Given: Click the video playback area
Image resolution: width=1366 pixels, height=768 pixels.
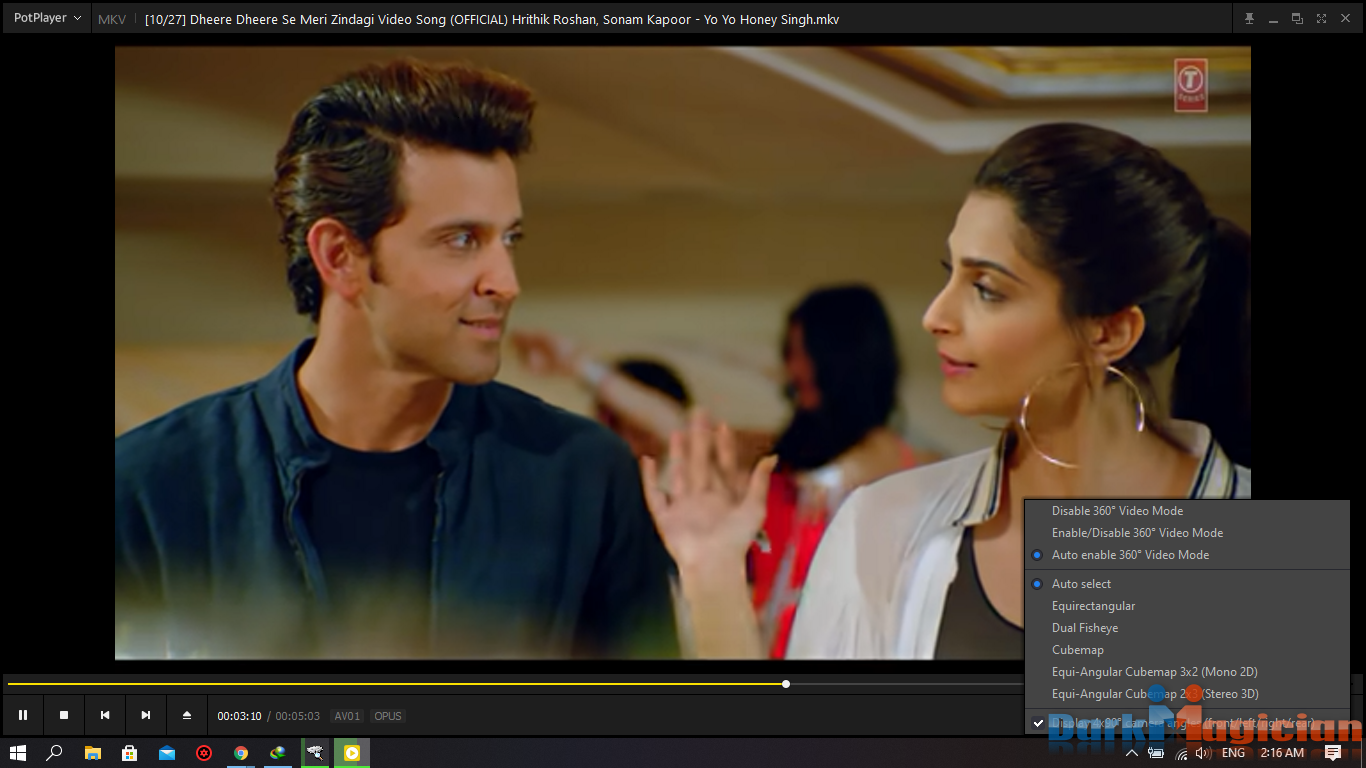Looking at the screenshot, I should pyautogui.click(x=682, y=353).
